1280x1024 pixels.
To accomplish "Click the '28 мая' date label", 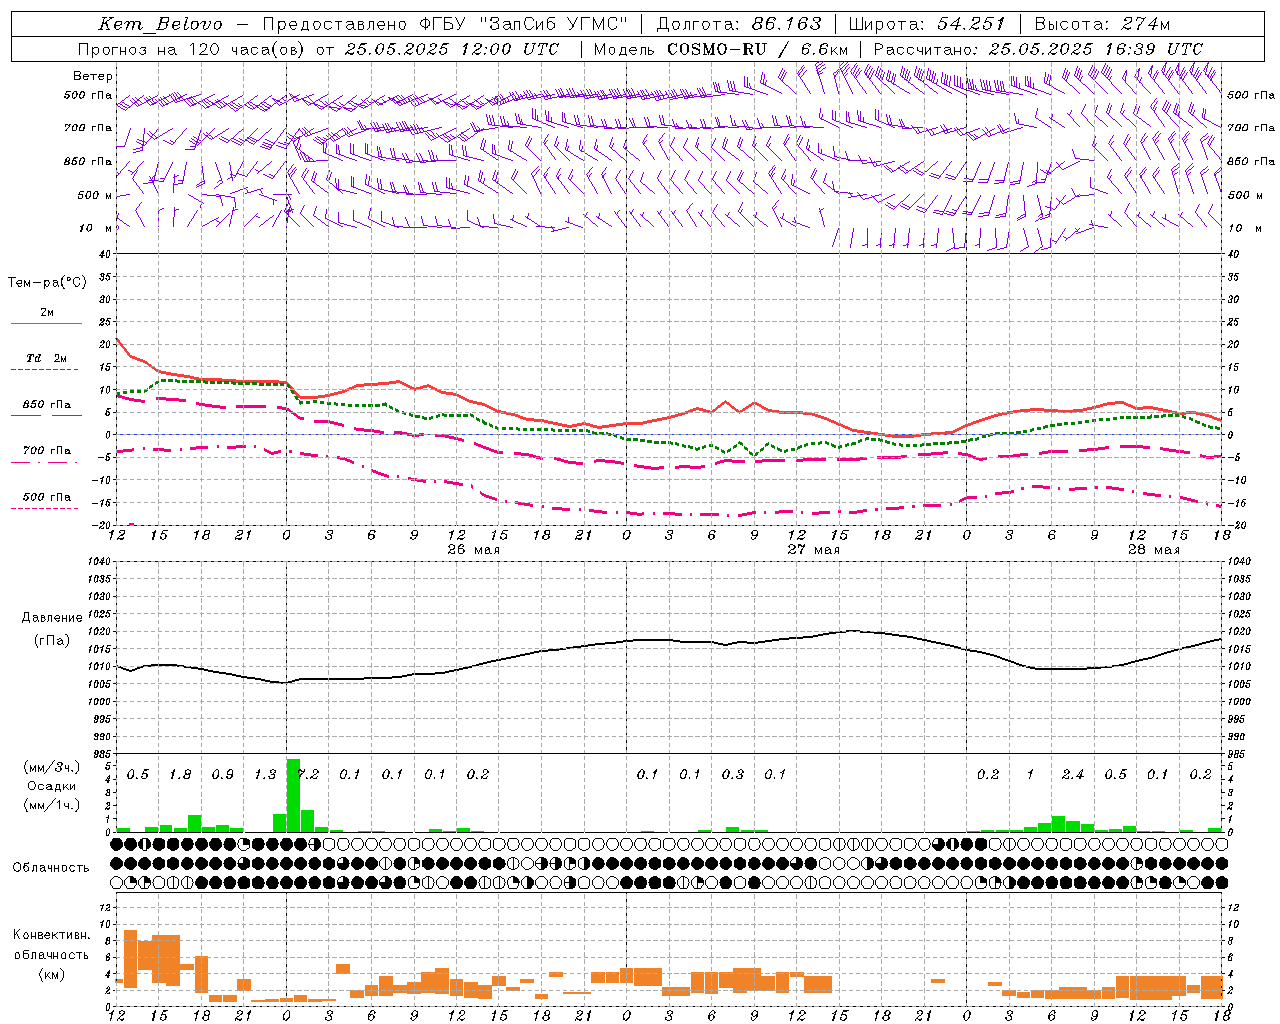I will (x=1154, y=550).
